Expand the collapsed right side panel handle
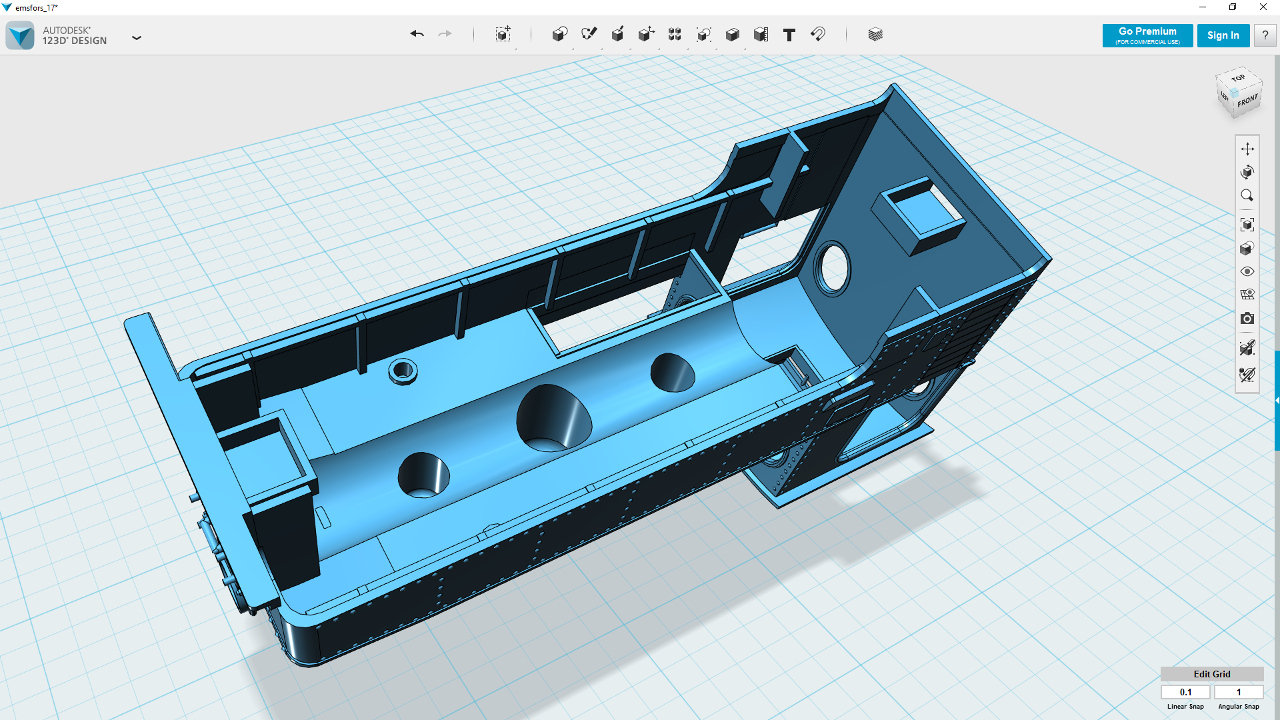Screen dimensions: 1280x720 click(x=1277, y=400)
